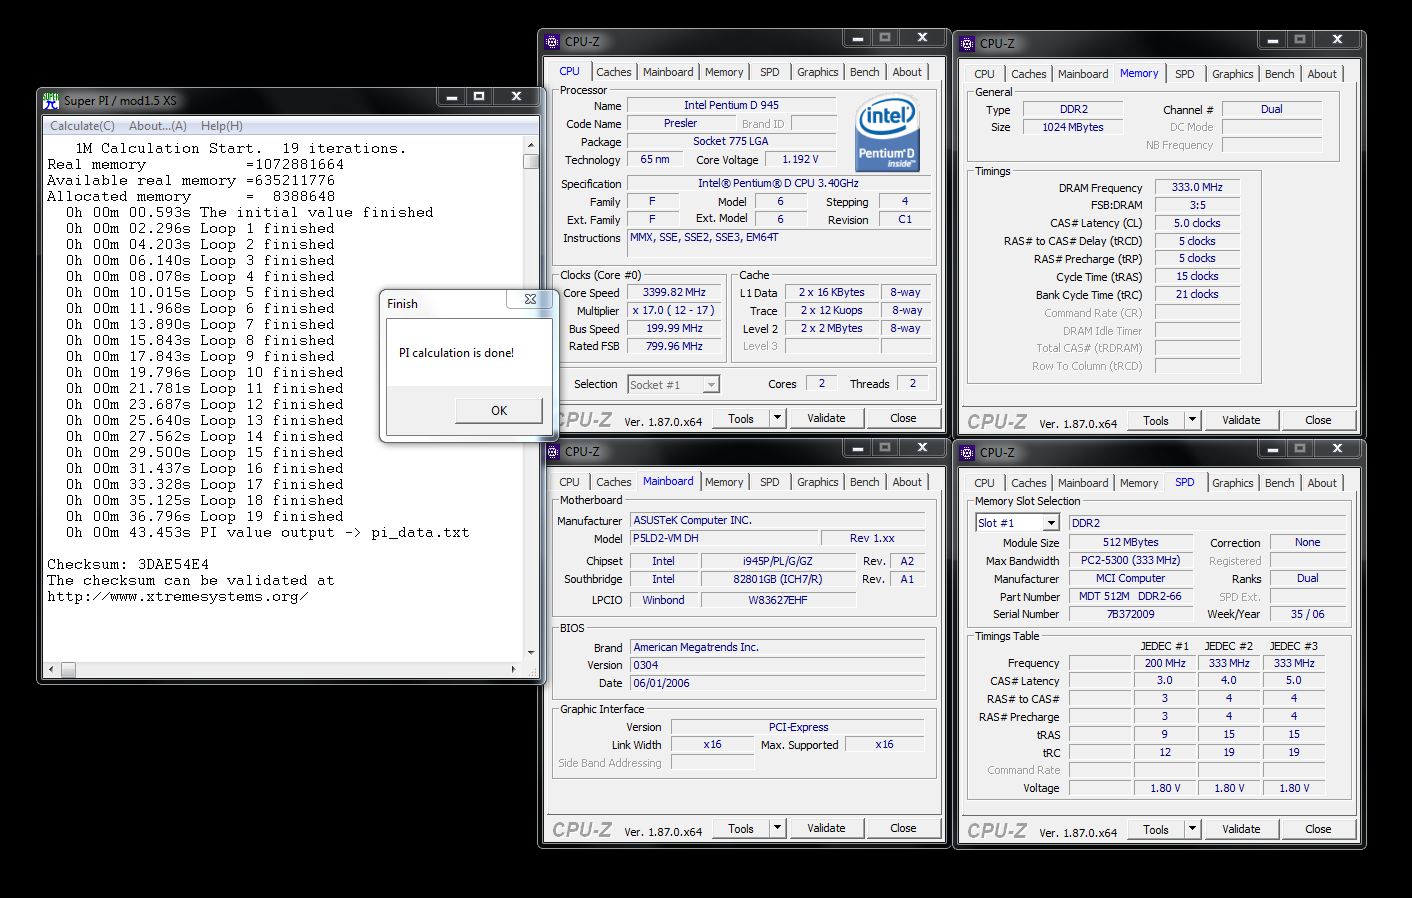Viewport: 1412px width, 898px height.
Task: Click Tools button in SPD window
Action: (1156, 829)
